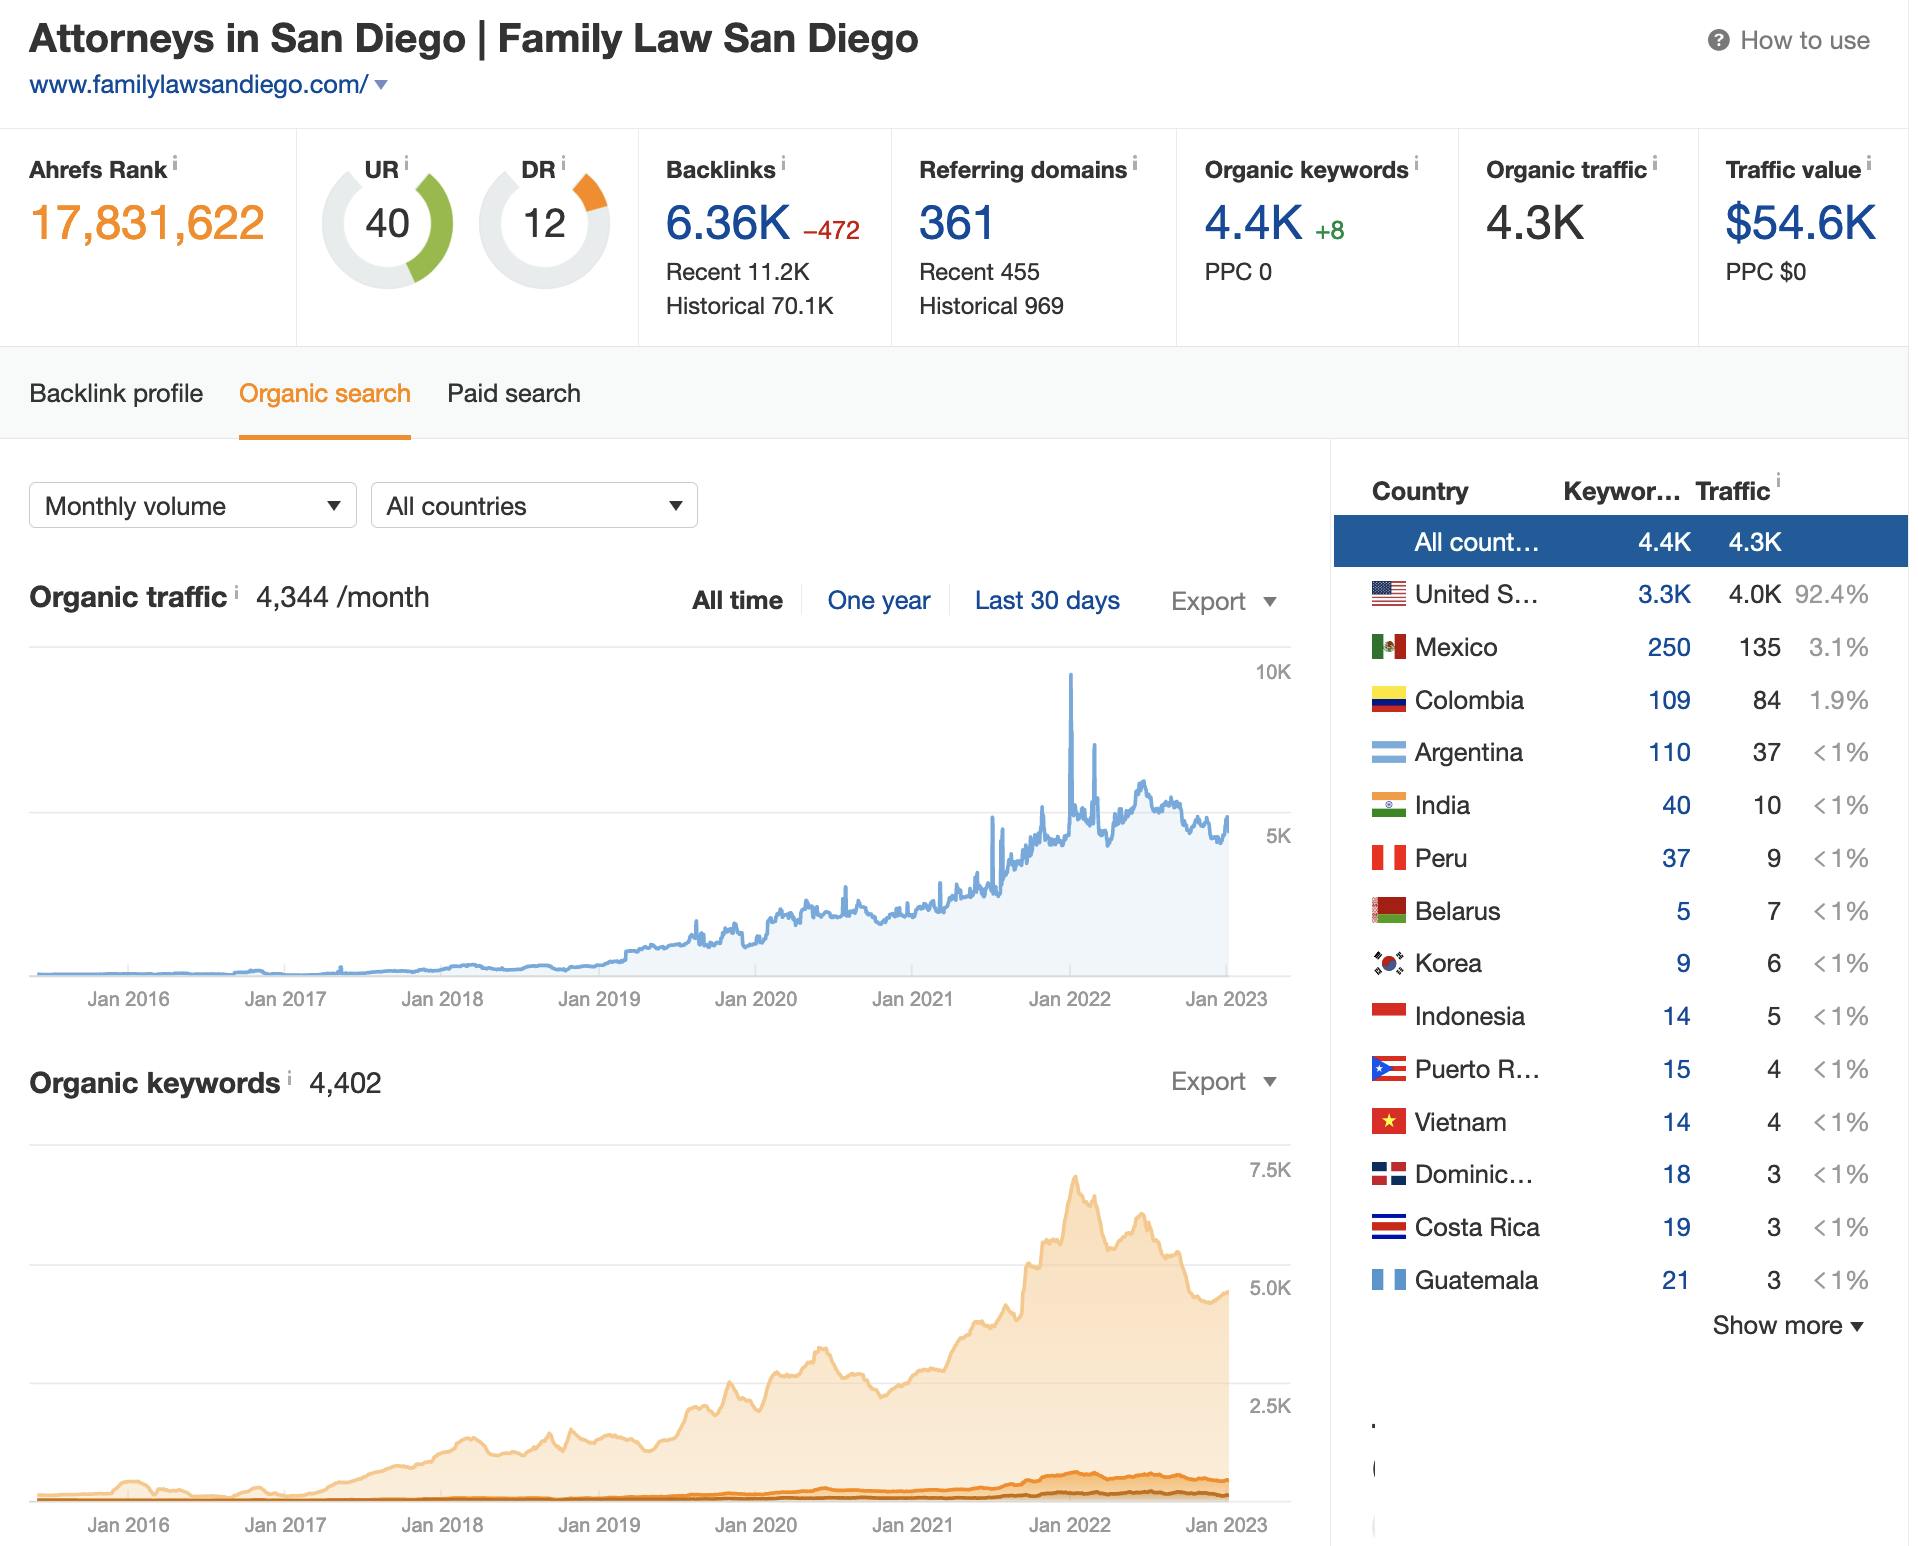The image size is (1918, 1546).
Task: Open the $54.6K traffic value
Action: pyautogui.click(x=1800, y=223)
